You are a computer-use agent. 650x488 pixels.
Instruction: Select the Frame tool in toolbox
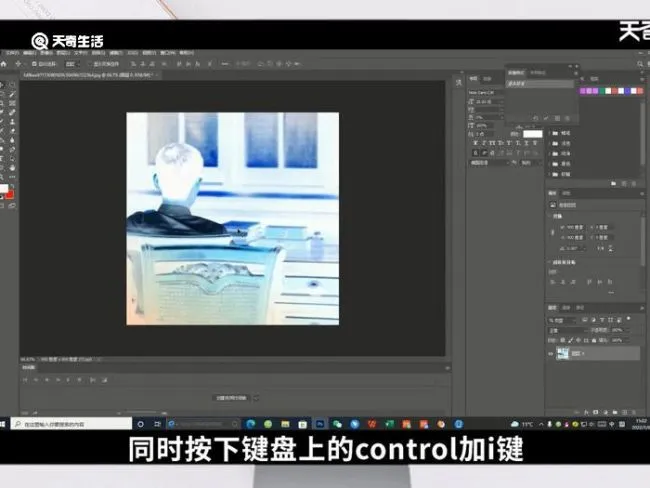pyautogui.click(x=12, y=103)
